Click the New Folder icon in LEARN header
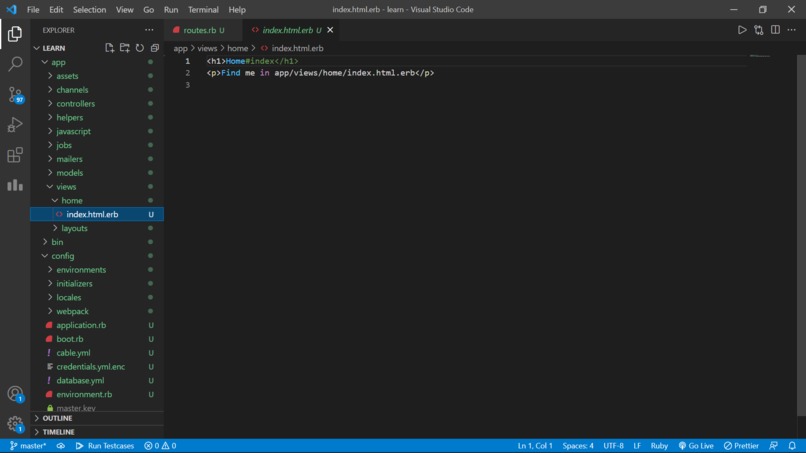The height and width of the screenshot is (453, 806). 124,48
